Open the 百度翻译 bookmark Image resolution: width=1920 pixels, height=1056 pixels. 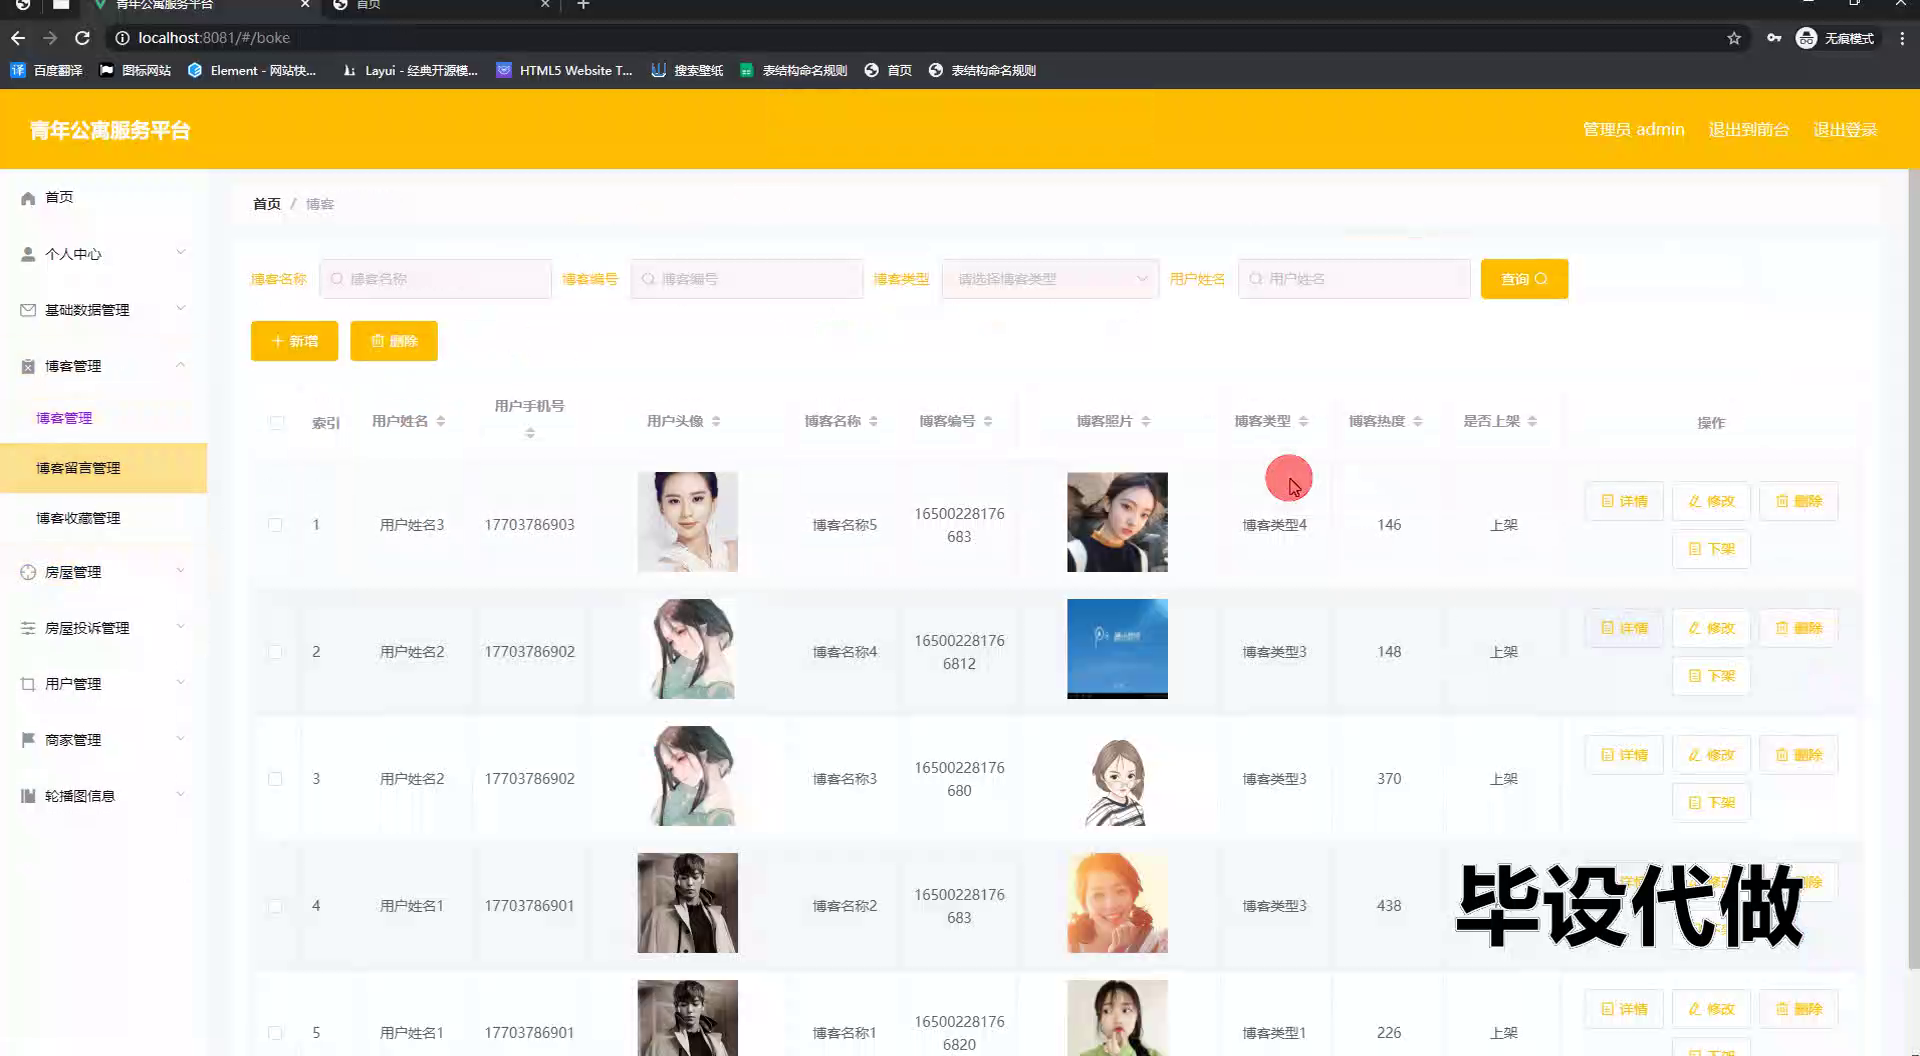click(46, 70)
